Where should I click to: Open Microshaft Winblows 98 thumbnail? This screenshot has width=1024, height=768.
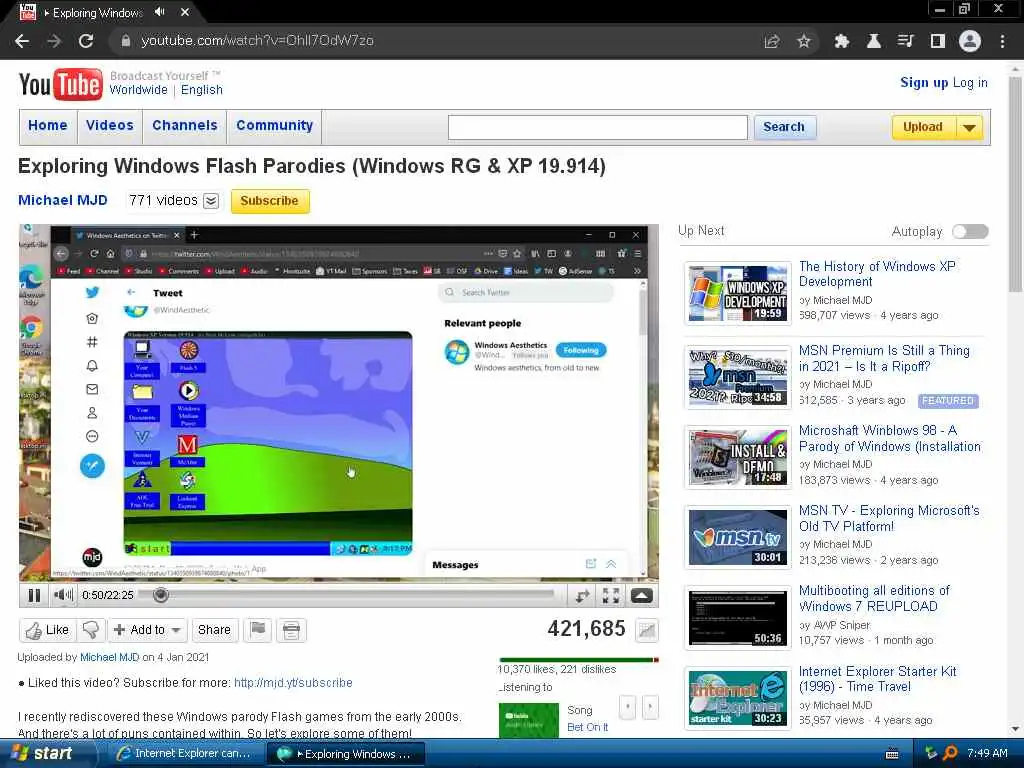pyautogui.click(x=738, y=457)
